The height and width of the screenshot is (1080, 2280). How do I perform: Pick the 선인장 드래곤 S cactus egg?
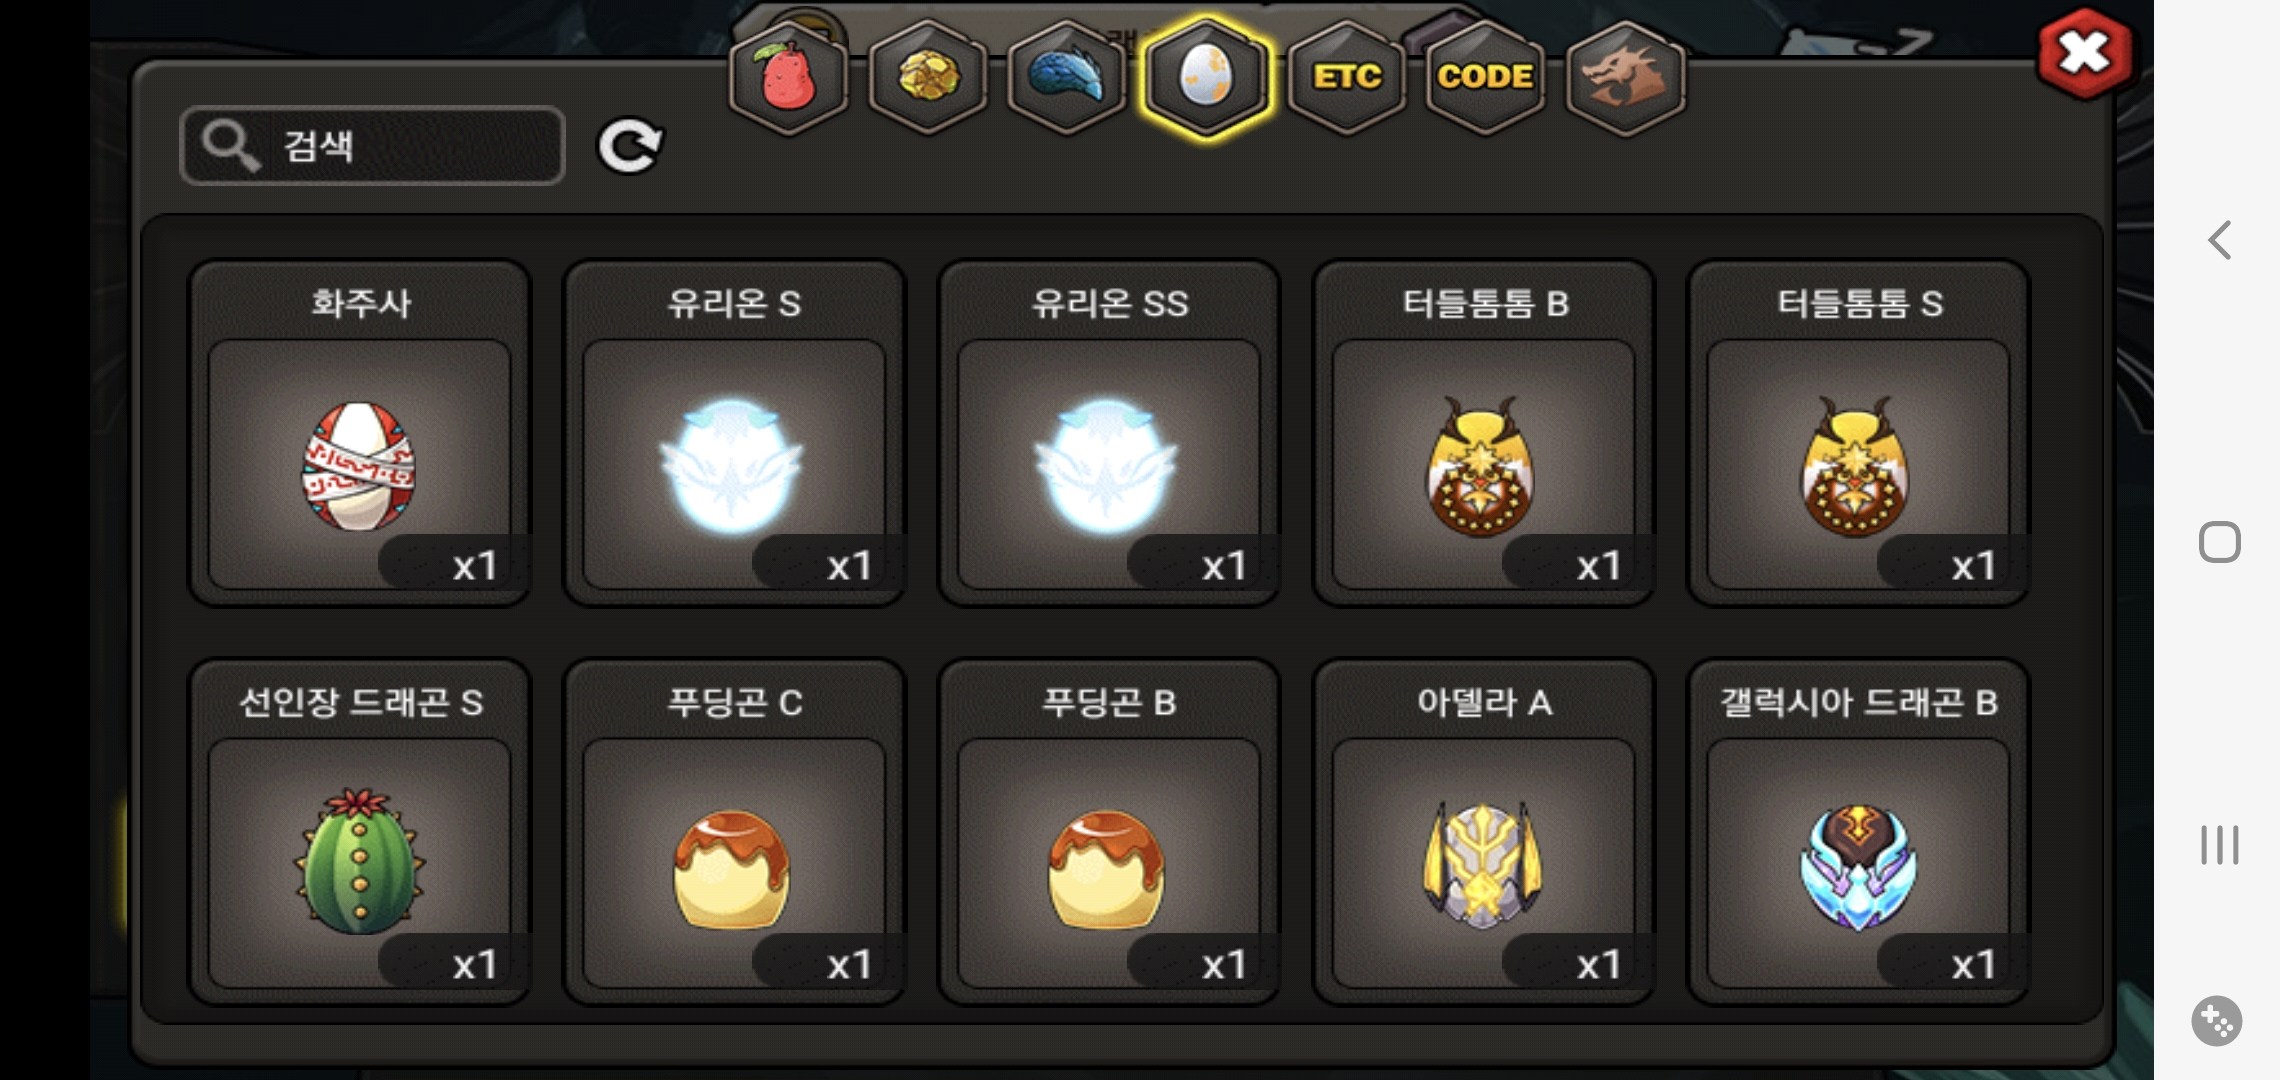(x=360, y=832)
